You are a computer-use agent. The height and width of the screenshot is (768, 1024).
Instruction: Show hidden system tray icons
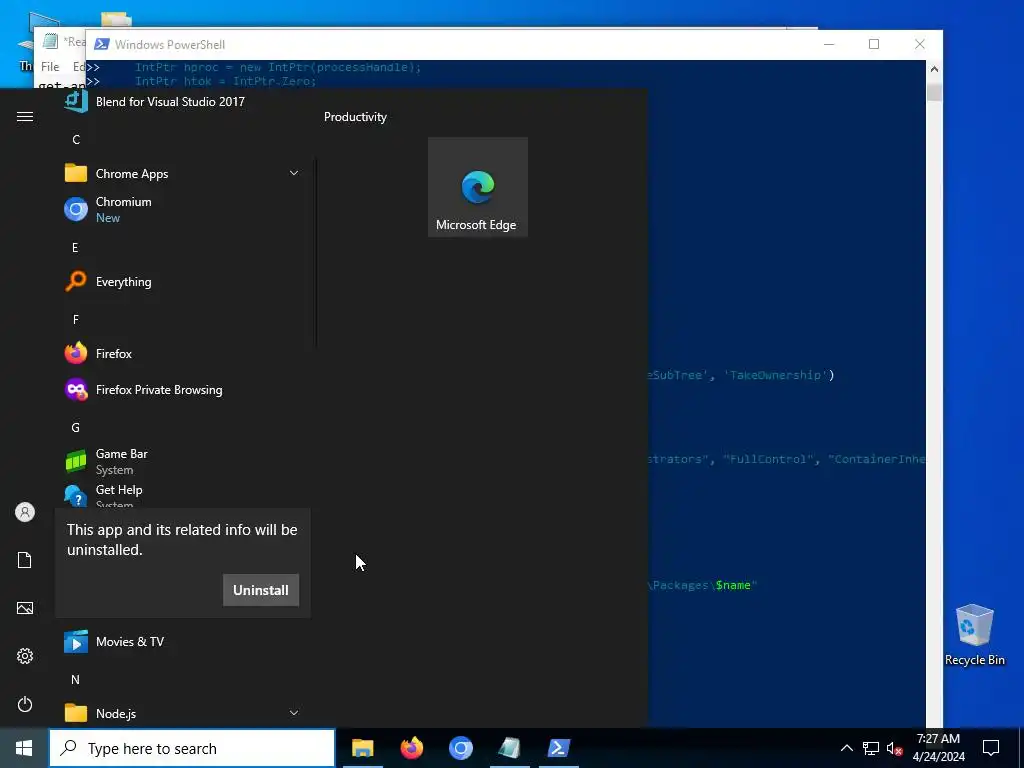(846, 748)
